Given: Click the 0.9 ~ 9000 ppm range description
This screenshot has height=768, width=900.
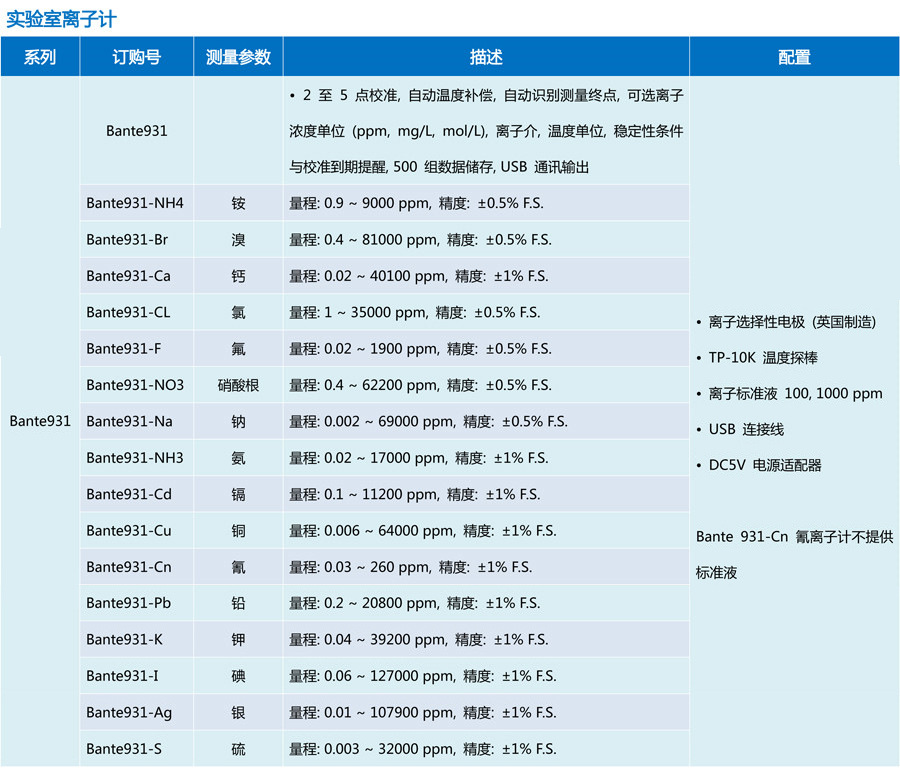Looking at the screenshot, I should 416,203.
